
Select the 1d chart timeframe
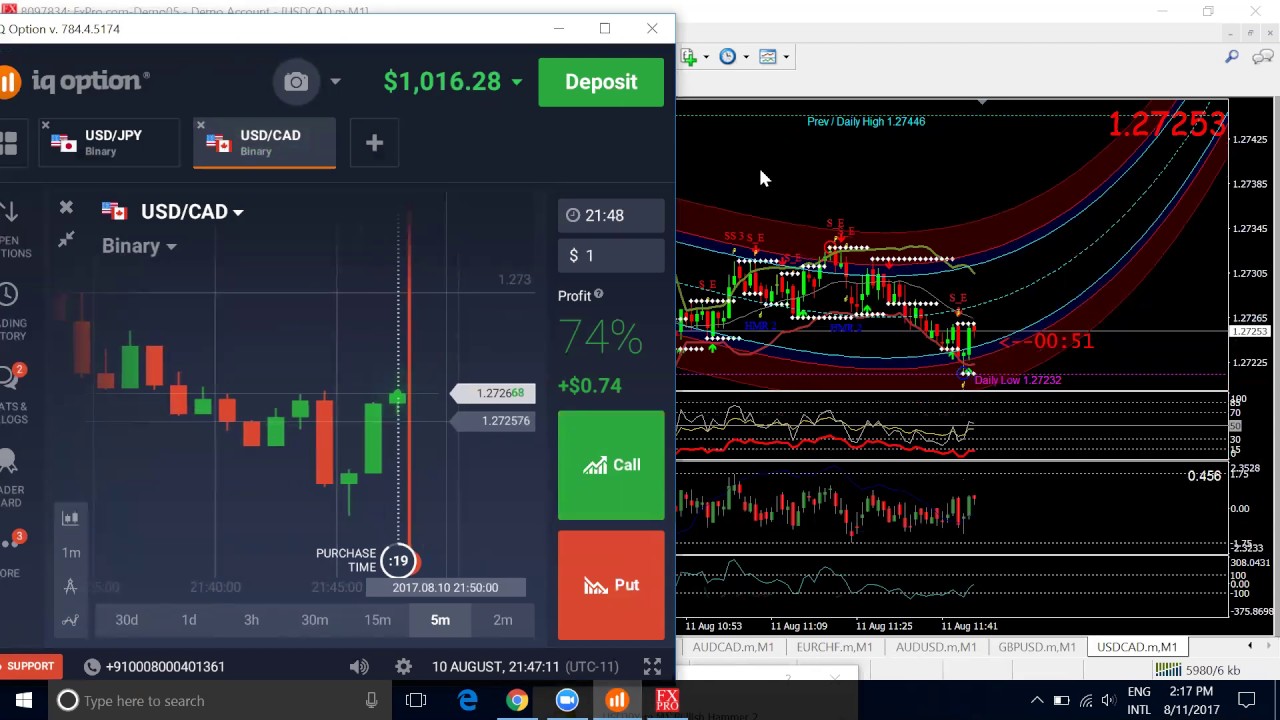(189, 620)
